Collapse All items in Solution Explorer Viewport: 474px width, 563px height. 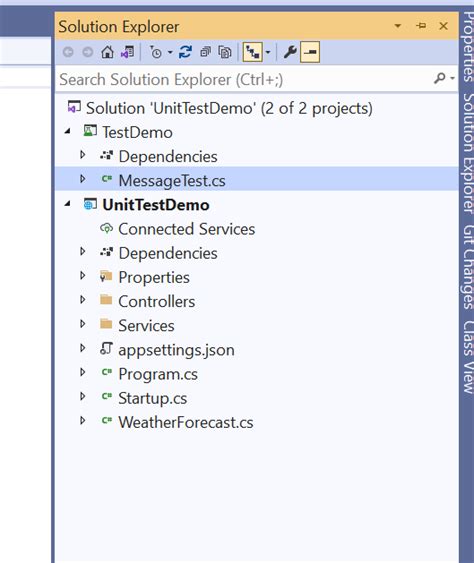(x=205, y=52)
